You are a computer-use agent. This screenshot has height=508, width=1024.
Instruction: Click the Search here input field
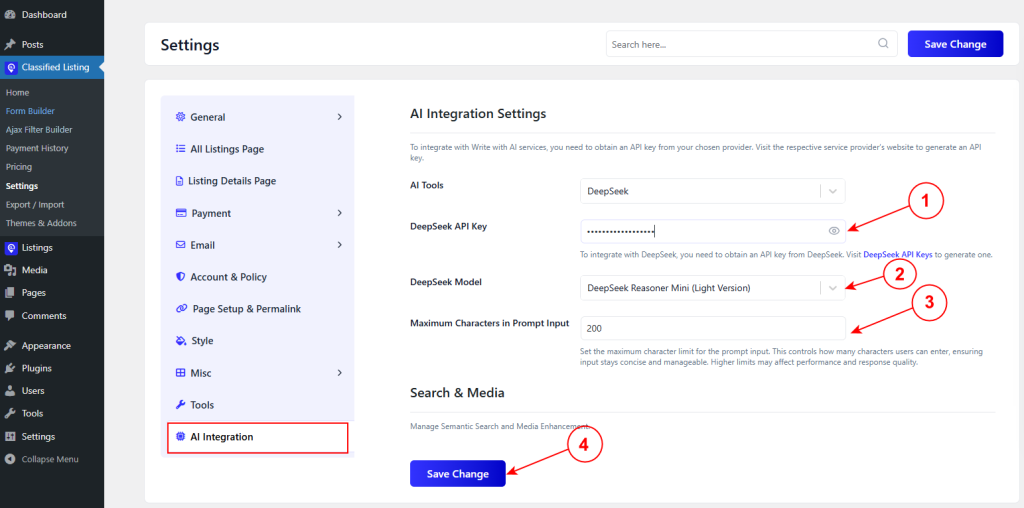click(752, 44)
